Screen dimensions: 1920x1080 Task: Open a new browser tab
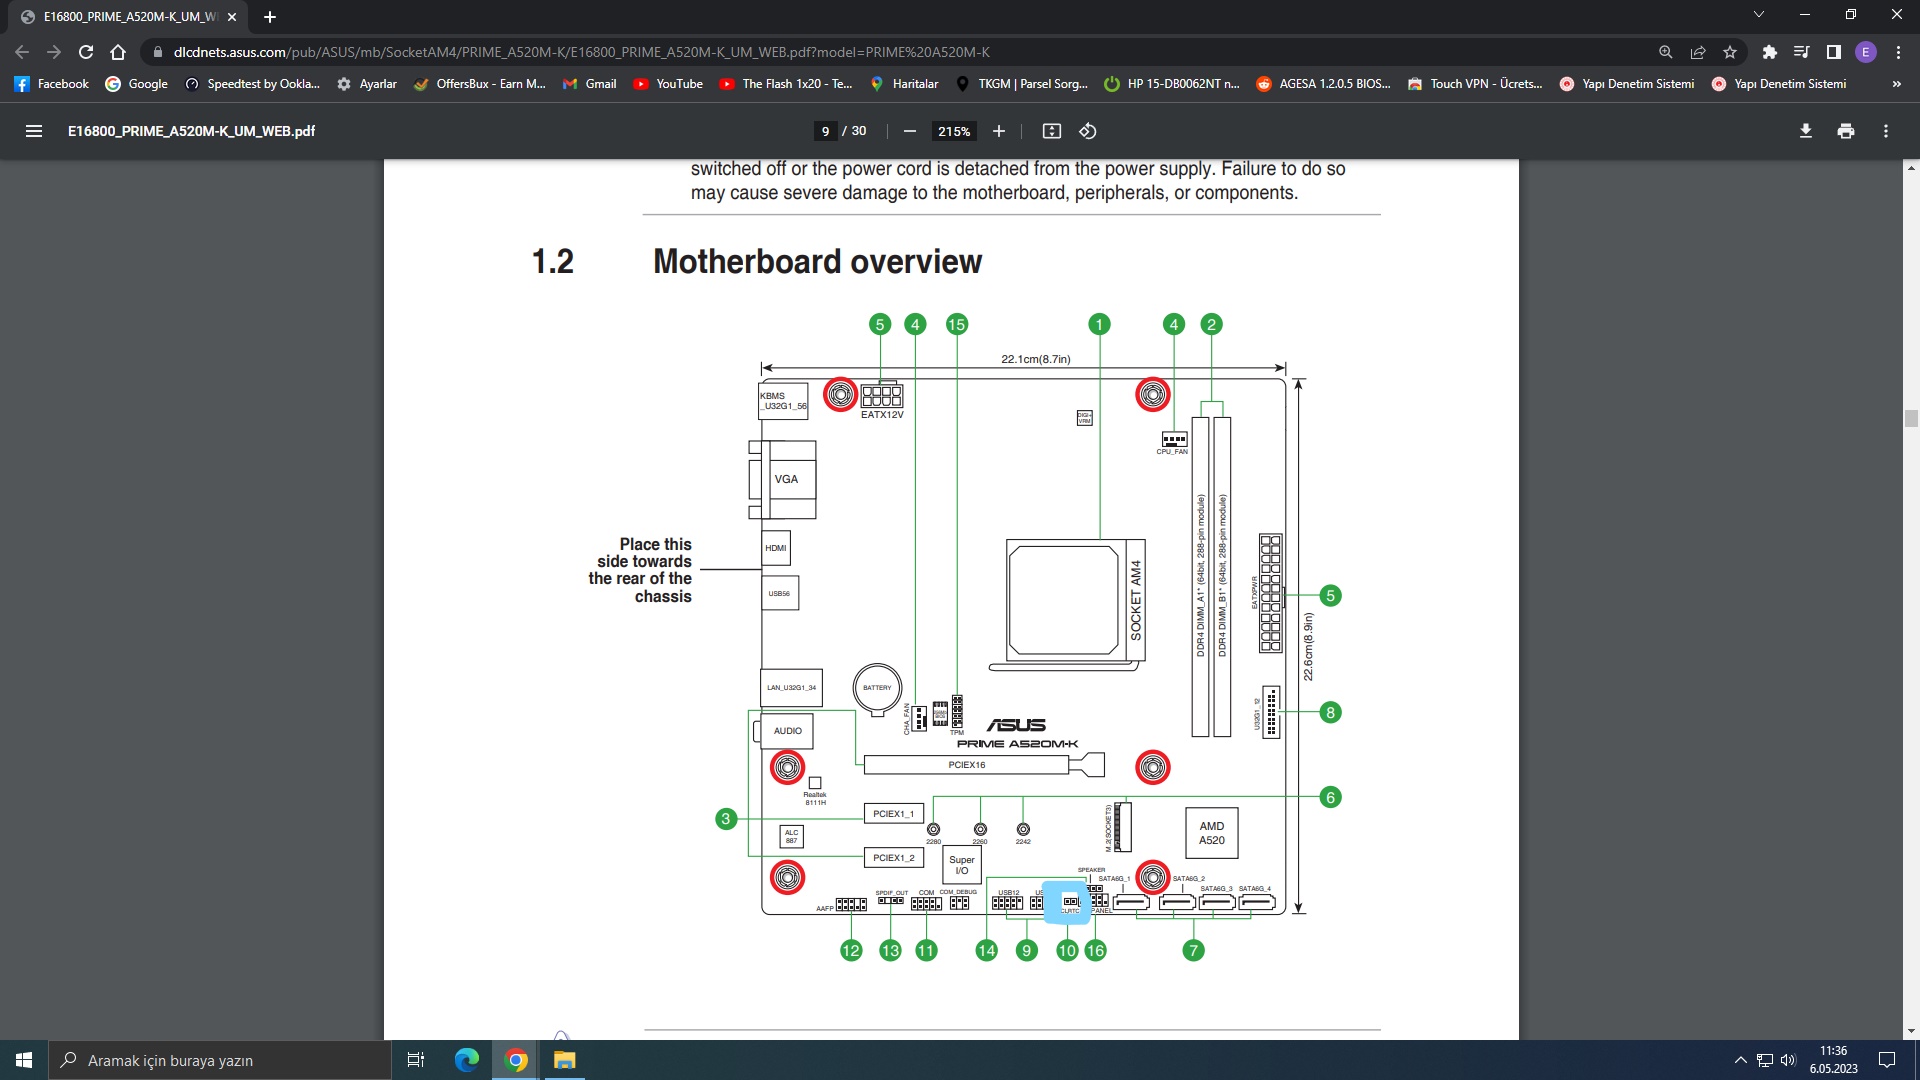click(x=270, y=17)
